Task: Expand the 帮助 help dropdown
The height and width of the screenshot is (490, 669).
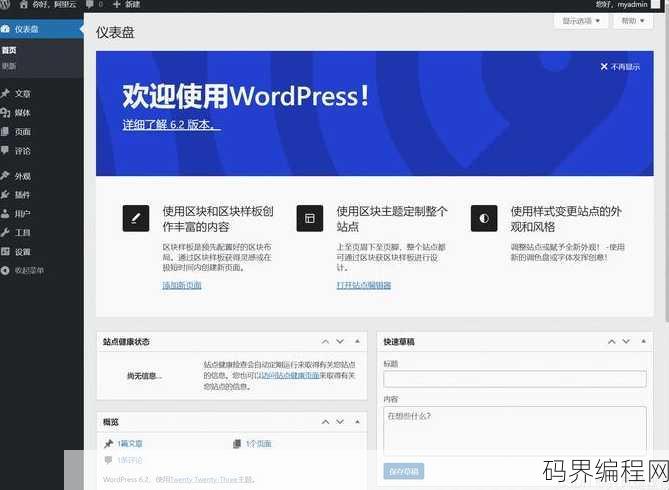Action: coord(633,20)
